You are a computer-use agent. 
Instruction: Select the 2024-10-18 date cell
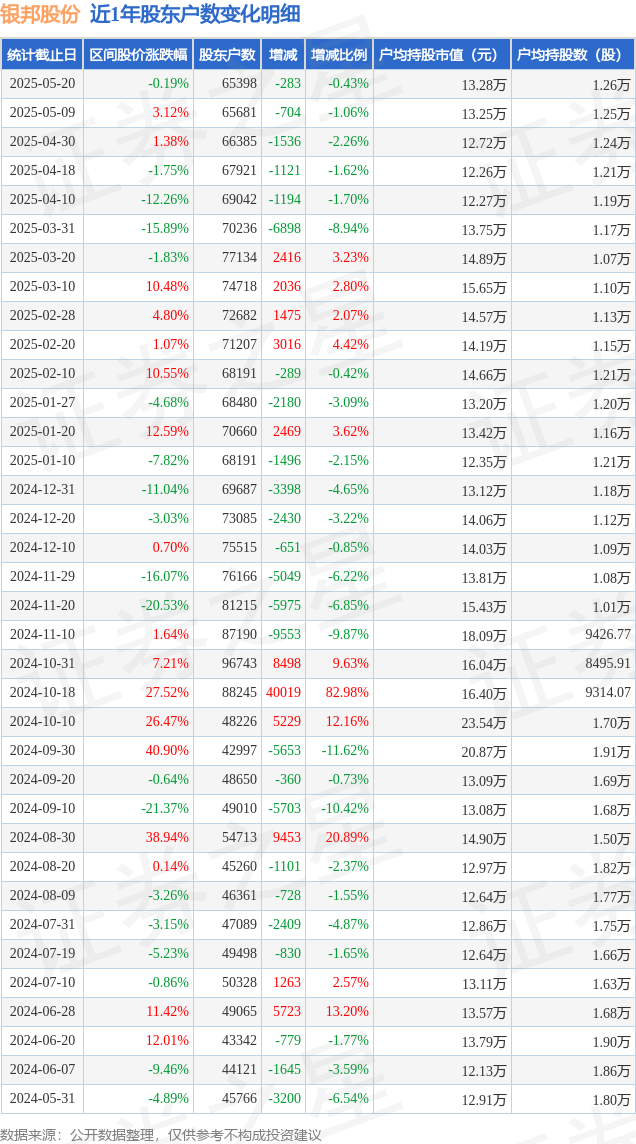tap(43, 692)
